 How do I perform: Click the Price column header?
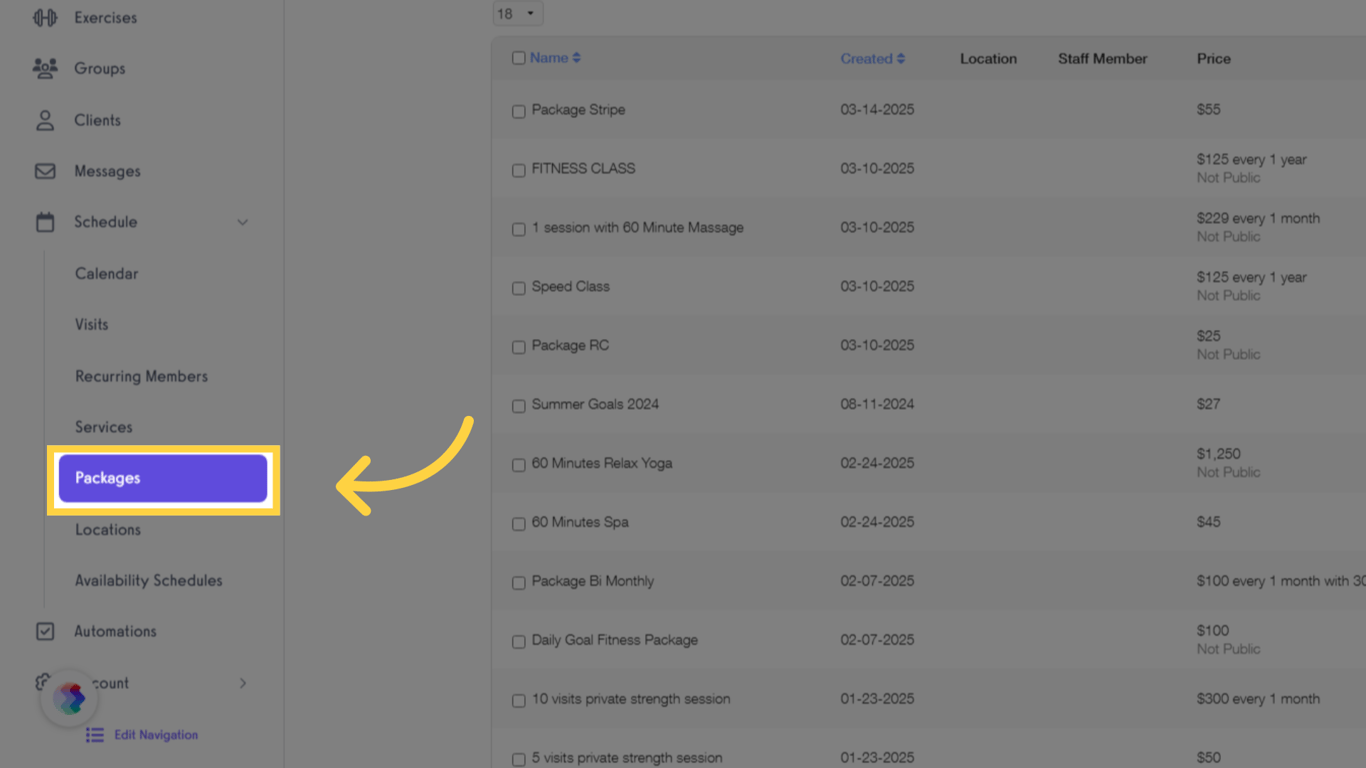tap(1213, 59)
